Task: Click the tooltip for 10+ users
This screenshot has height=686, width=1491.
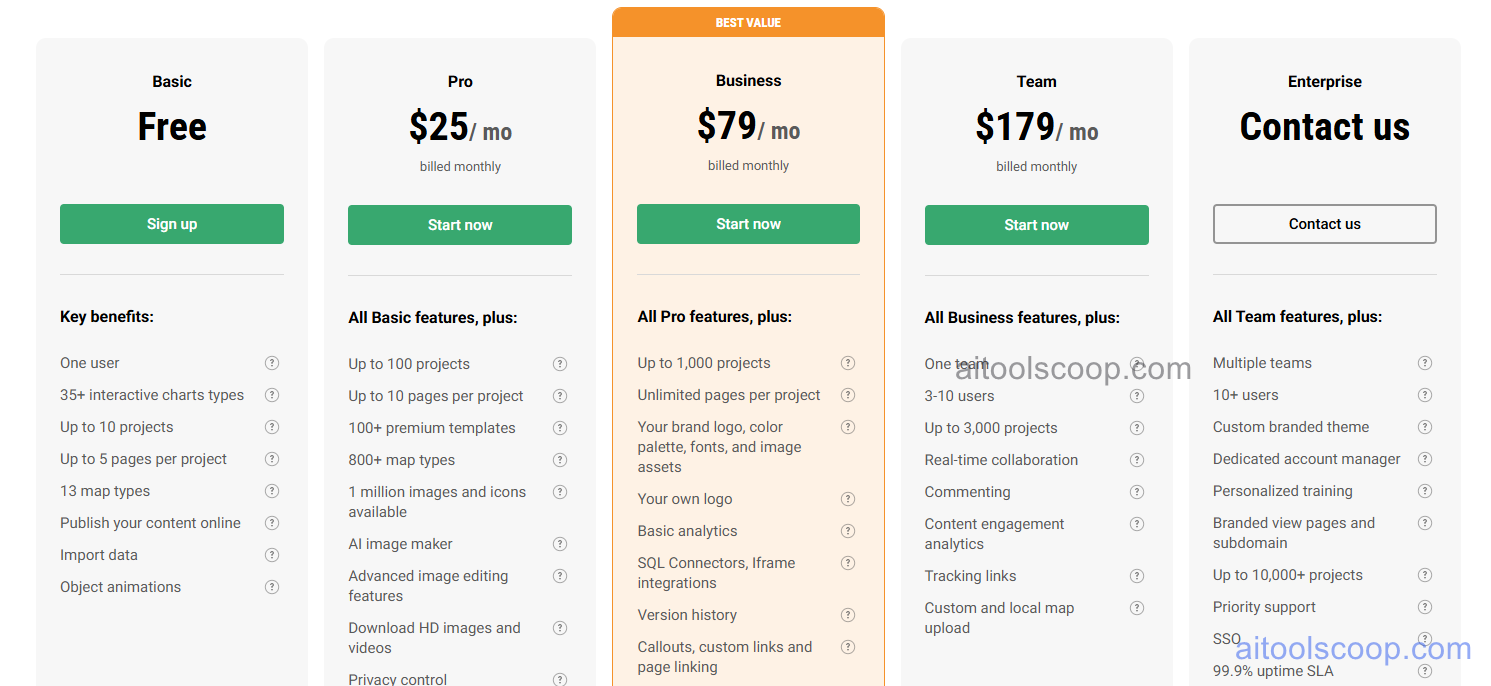Action: [1425, 395]
